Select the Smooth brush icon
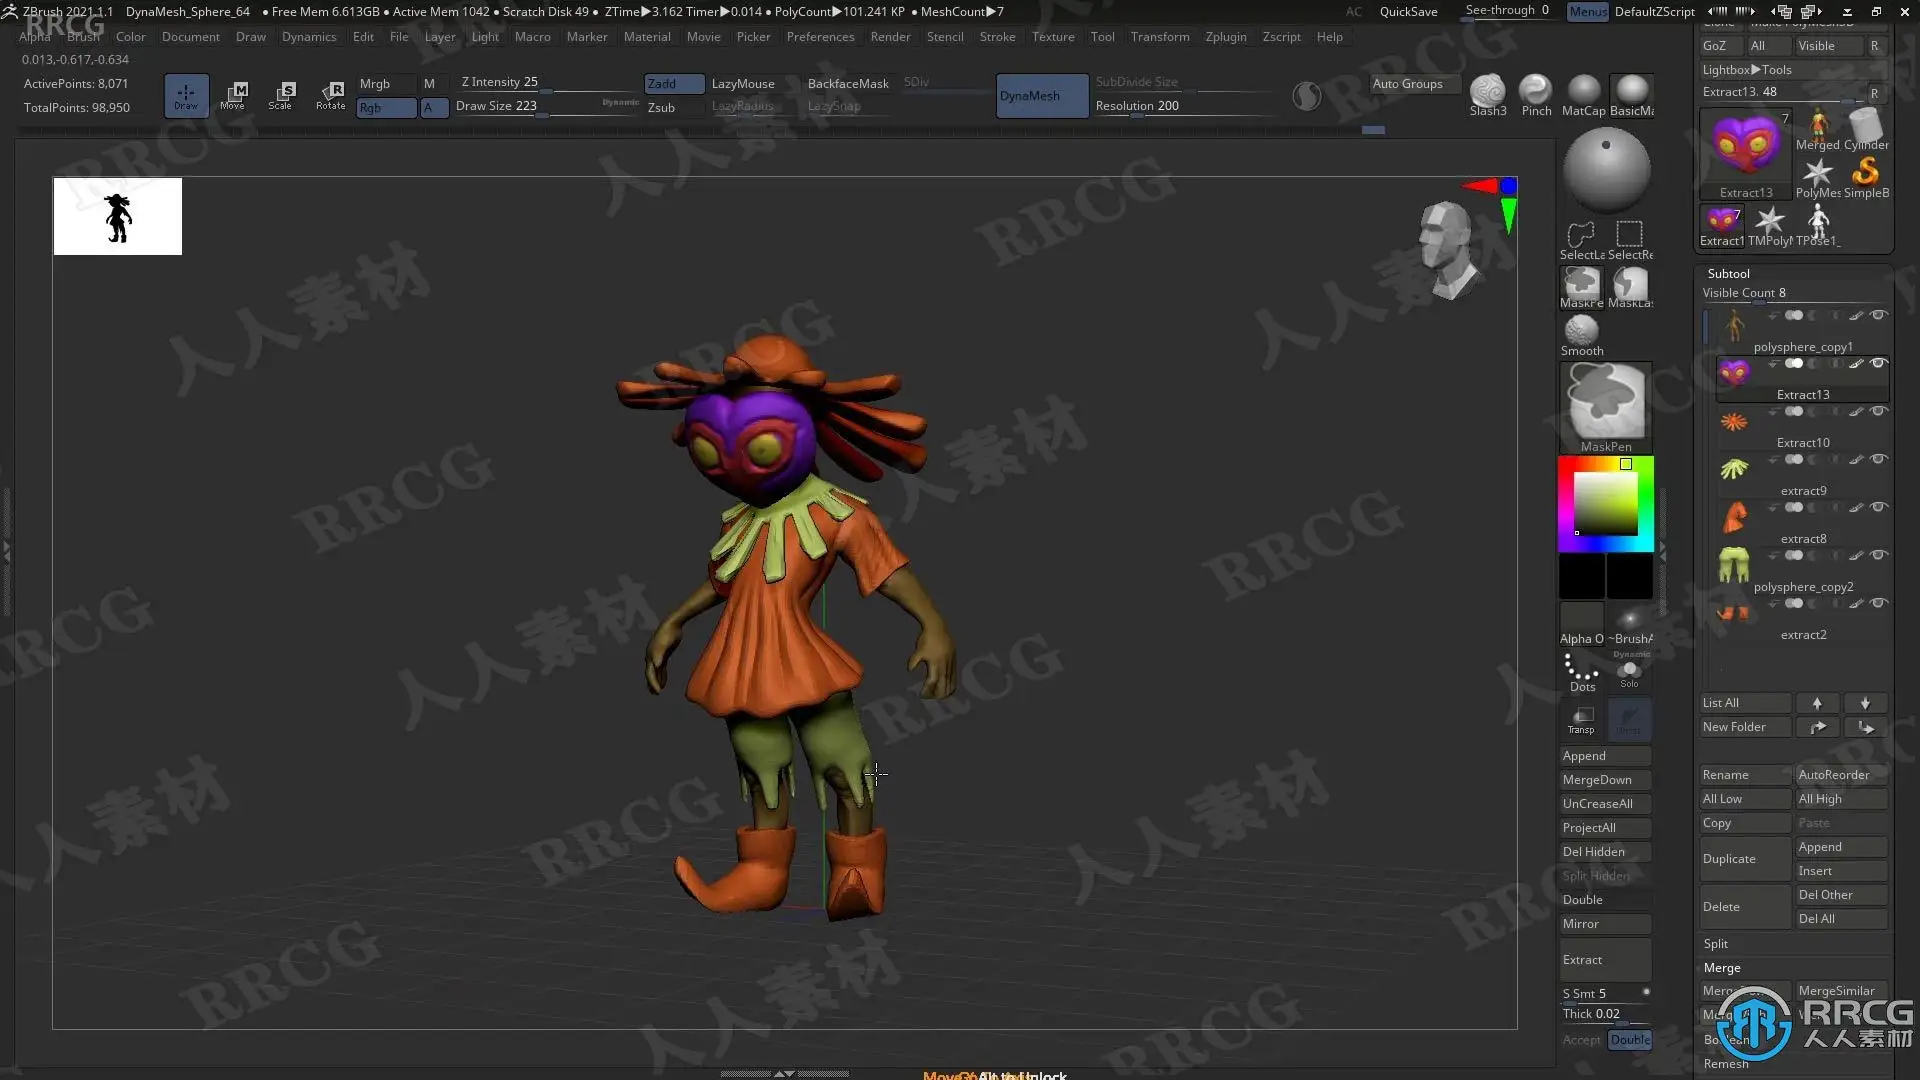1920x1080 pixels. click(1582, 335)
